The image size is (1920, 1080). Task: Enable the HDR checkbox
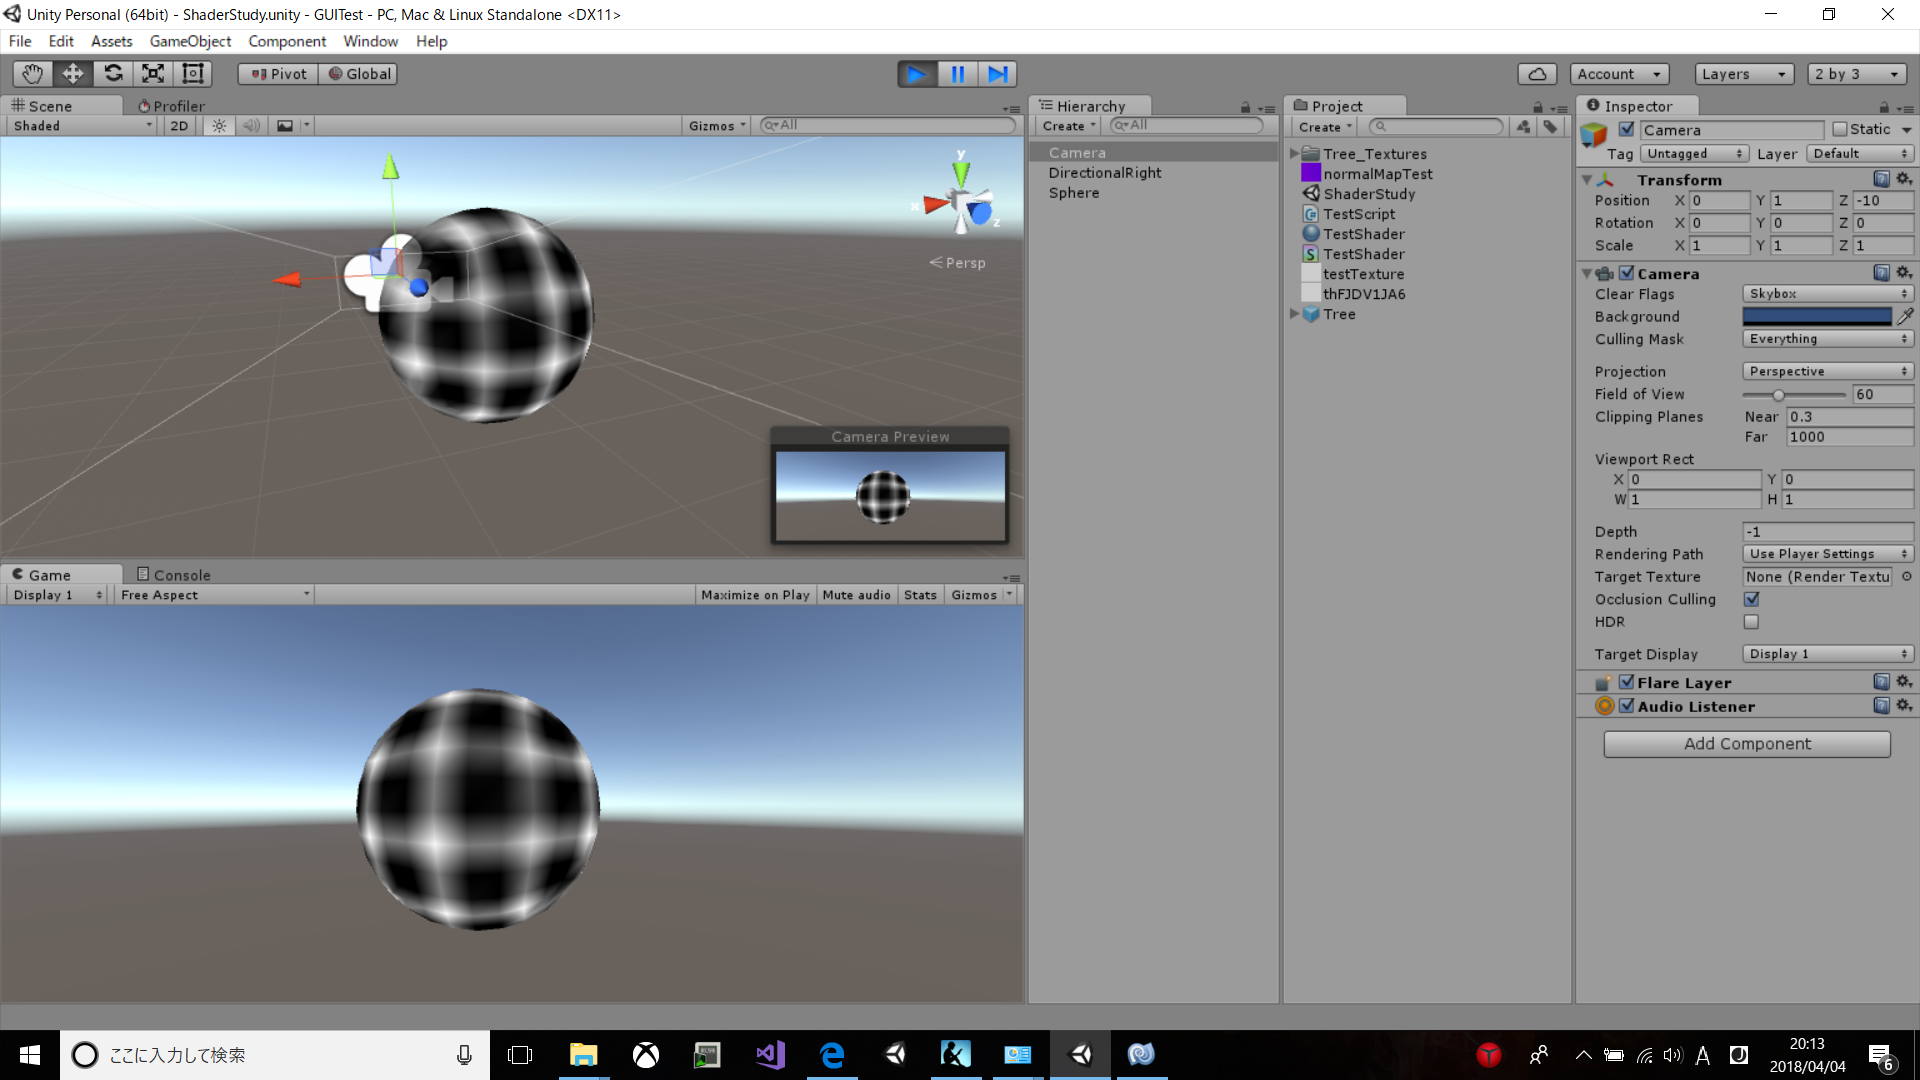pyautogui.click(x=1751, y=622)
